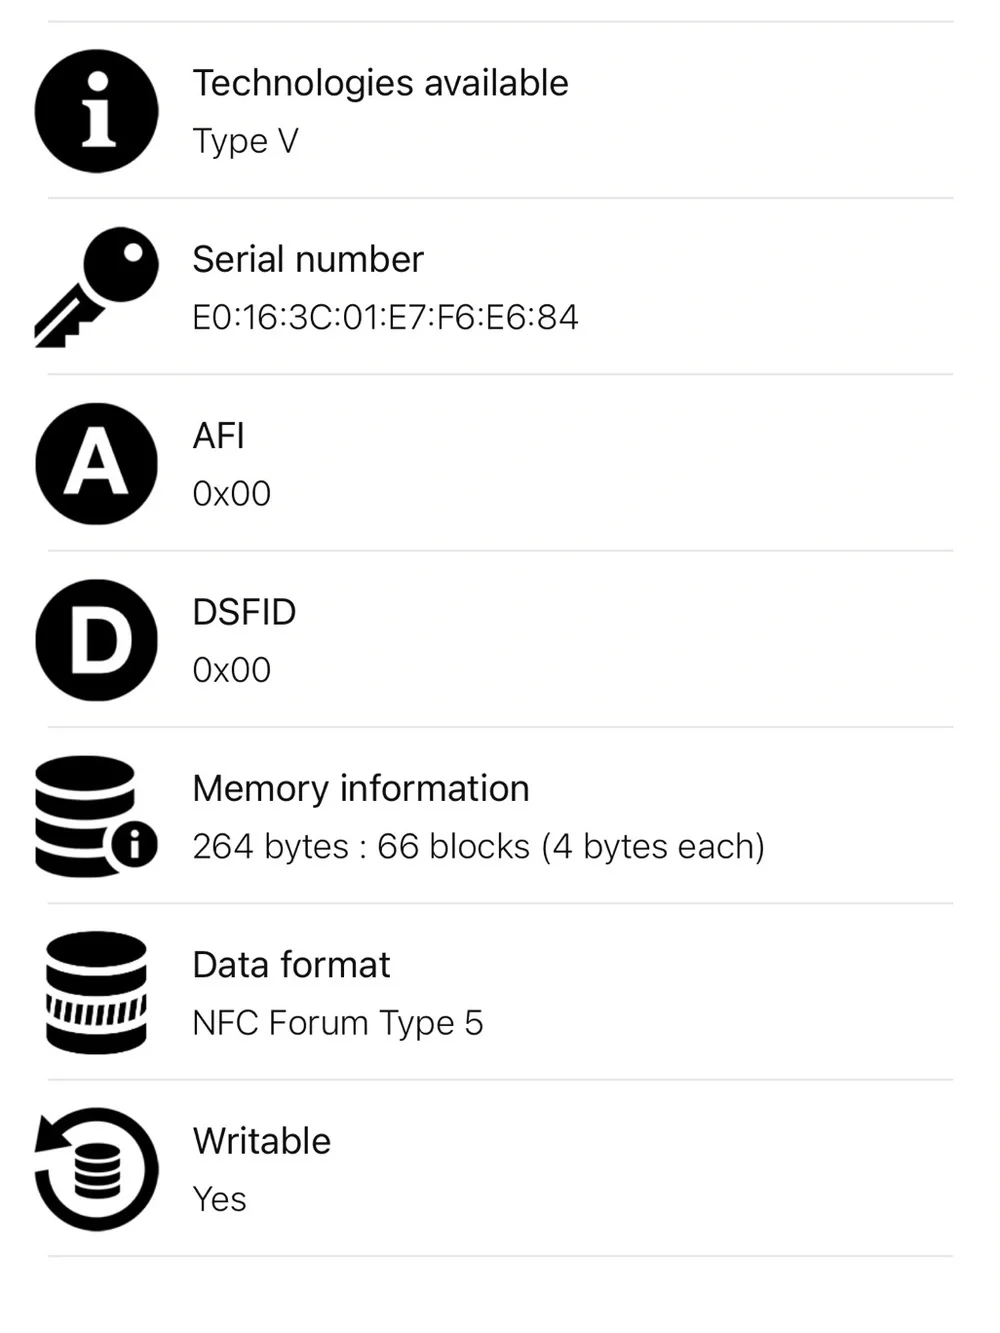
Task: Select the AFI heading
Action: 218,436
